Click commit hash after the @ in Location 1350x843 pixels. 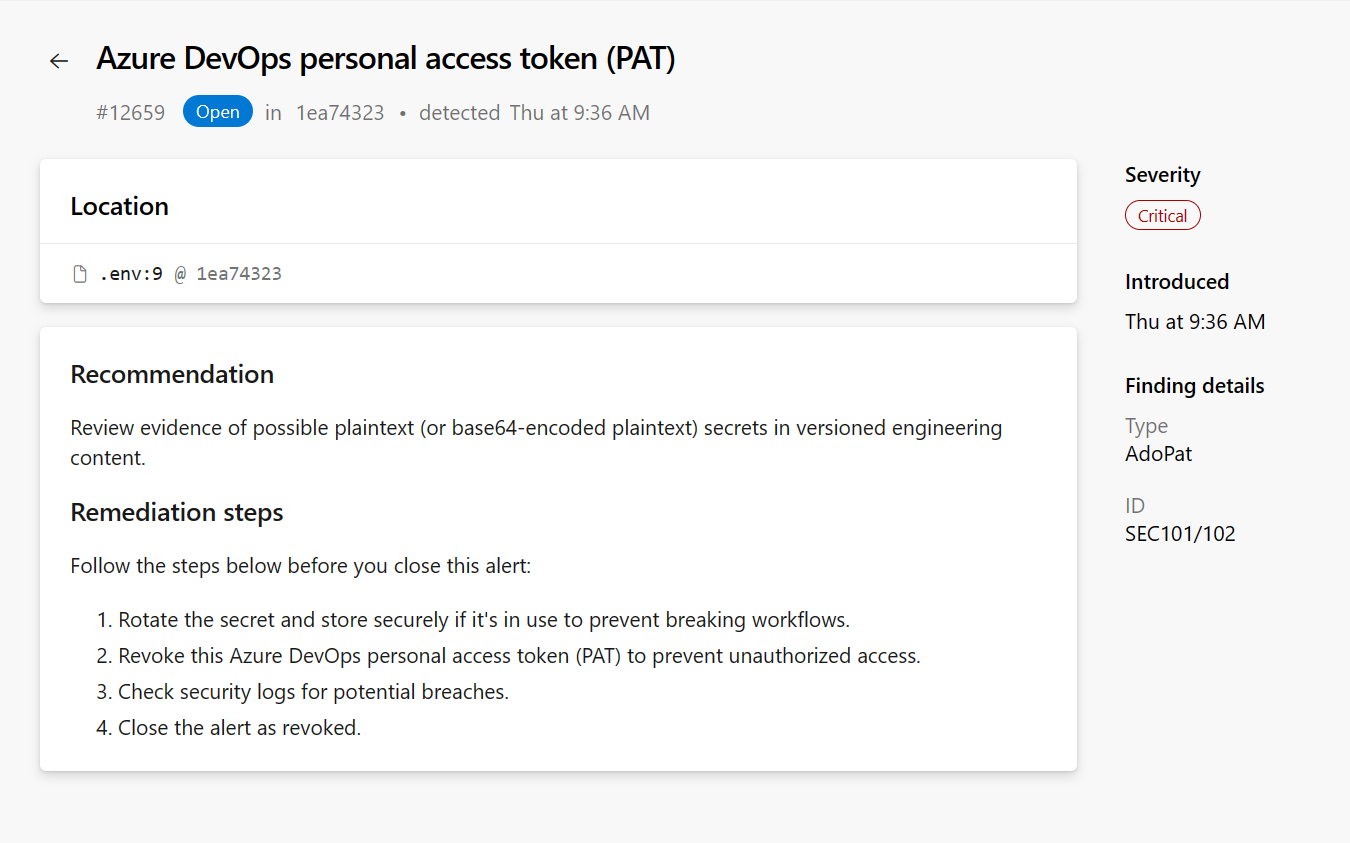pos(239,274)
